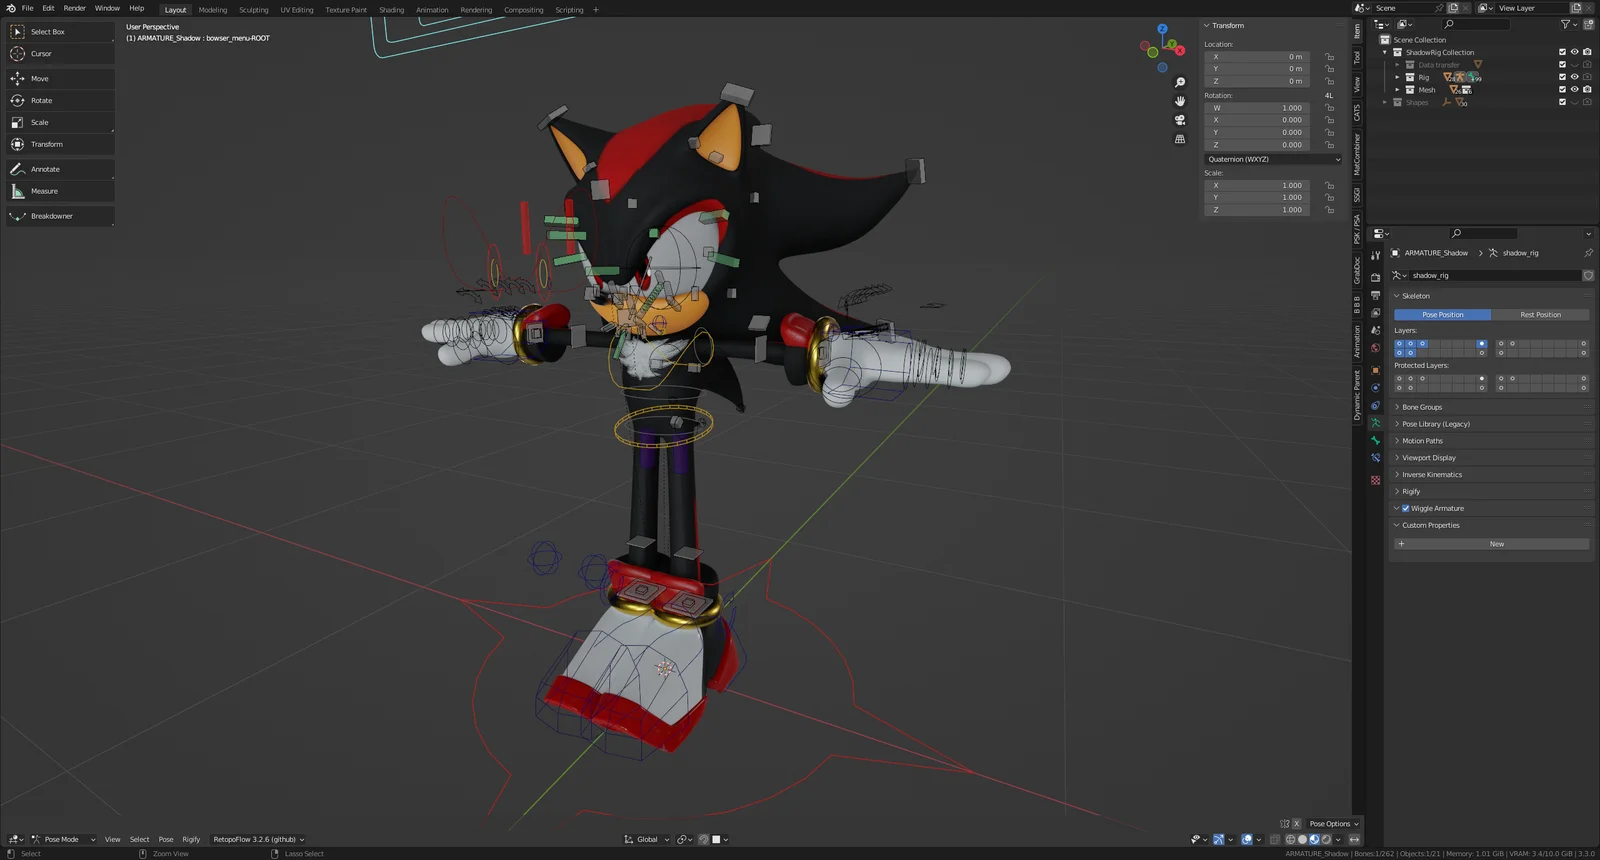The width and height of the screenshot is (1600, 860).
Task: Click the new collection icon in outliner
Action: 1588,24
